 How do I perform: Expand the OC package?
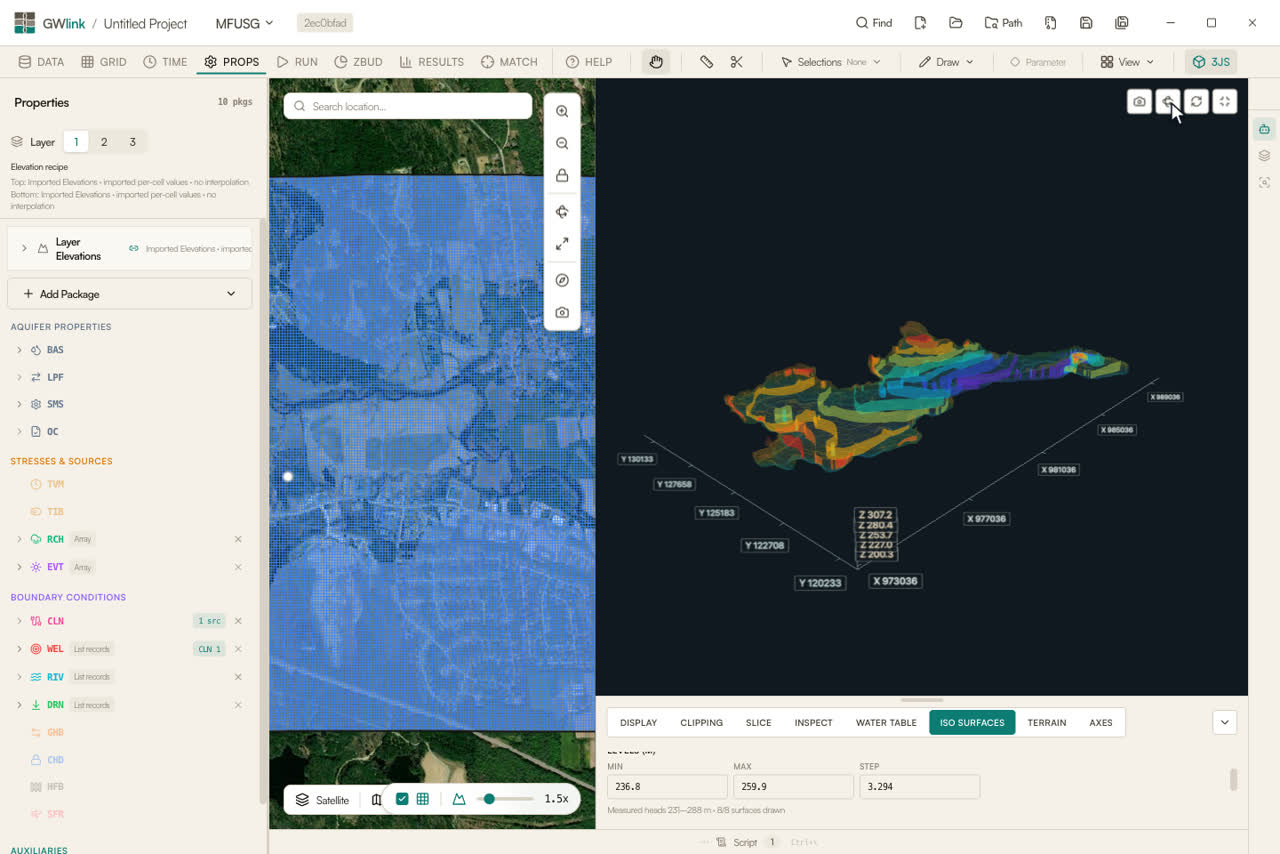pos(19,432)
